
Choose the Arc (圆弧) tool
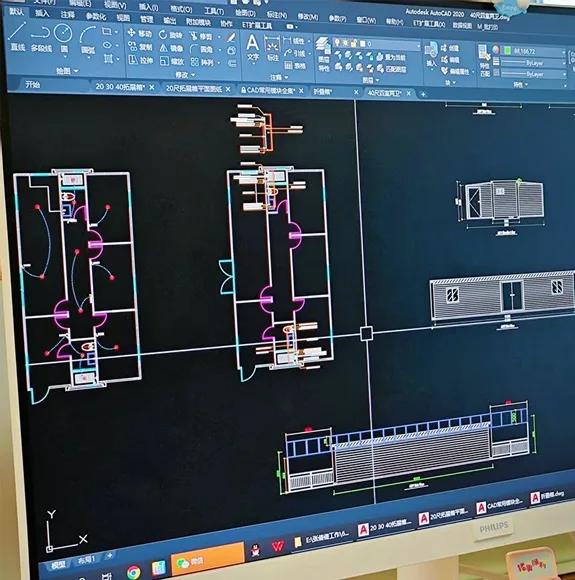88,40
